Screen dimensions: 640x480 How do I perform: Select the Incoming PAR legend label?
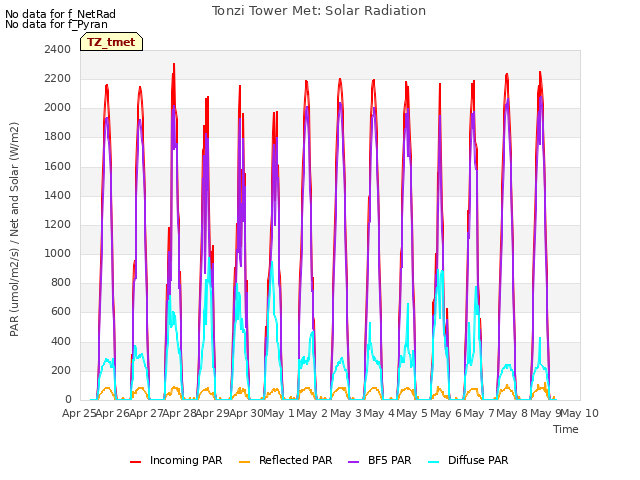tap(186, 460)
